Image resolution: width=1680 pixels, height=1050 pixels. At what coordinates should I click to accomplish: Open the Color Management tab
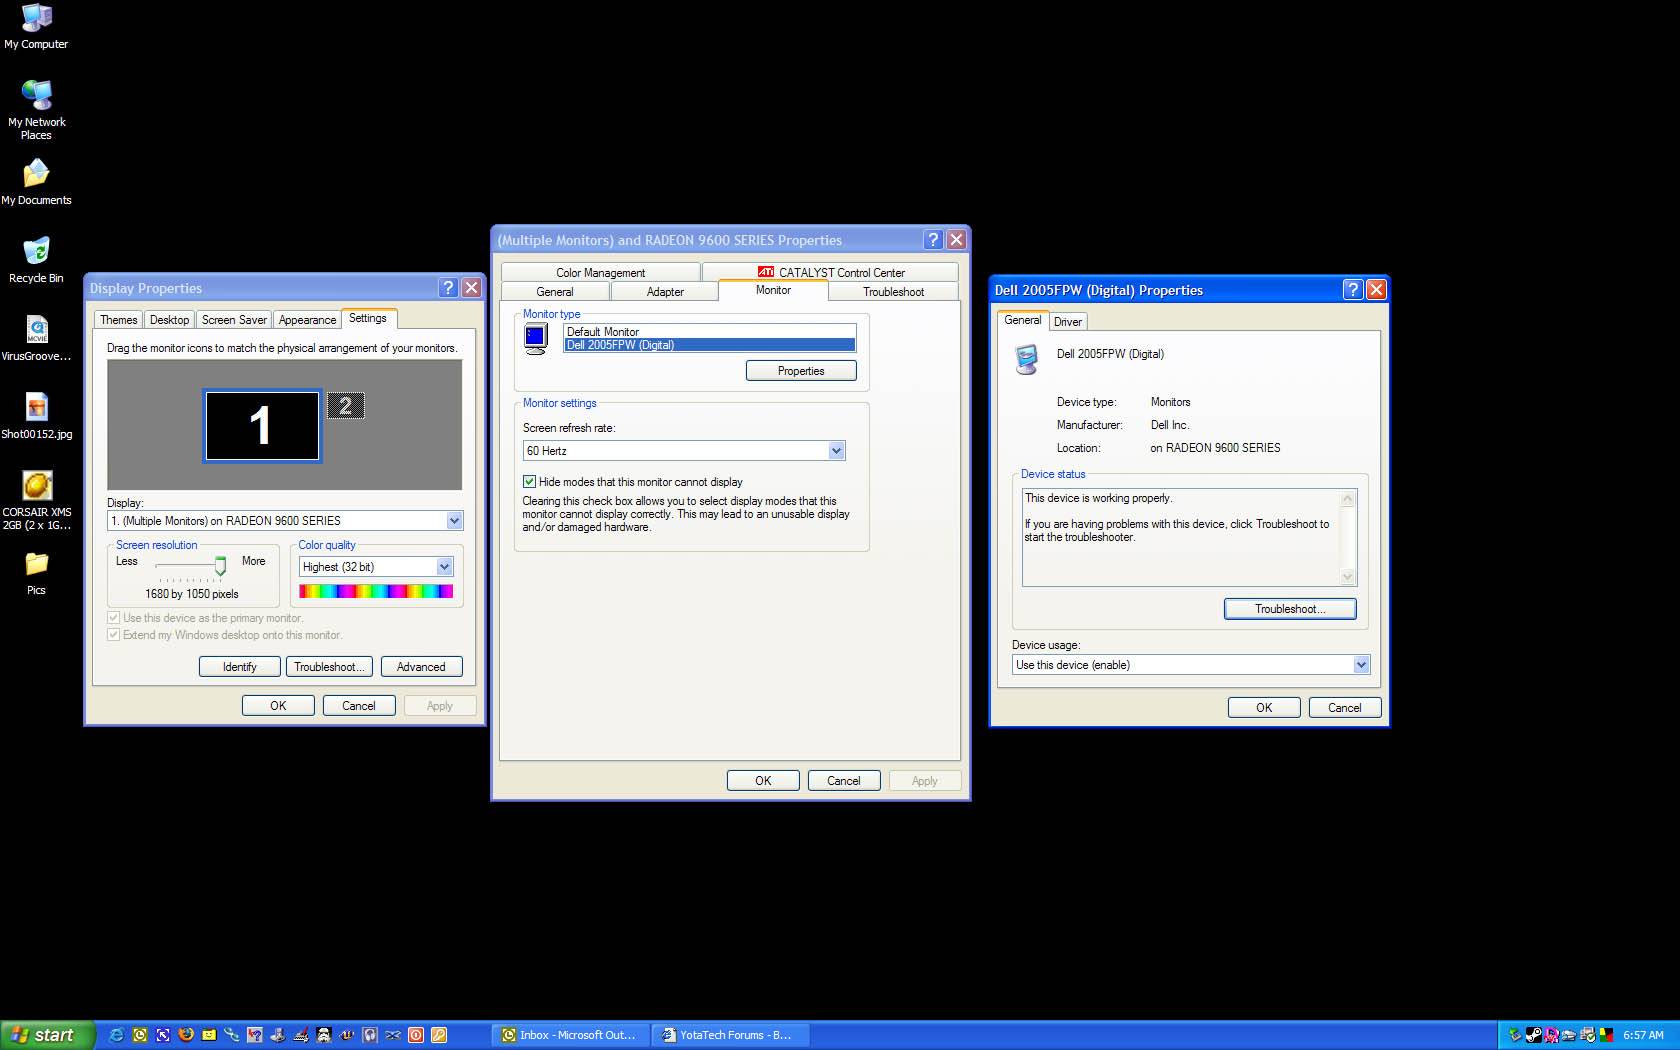[600, 272]
